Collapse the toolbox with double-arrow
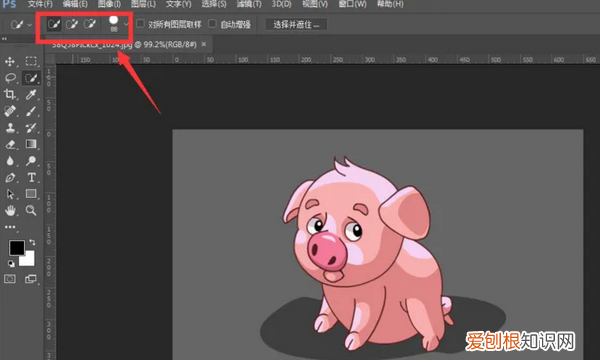The image size is (600, 360). pyautogui.click(x=4, y=39)
